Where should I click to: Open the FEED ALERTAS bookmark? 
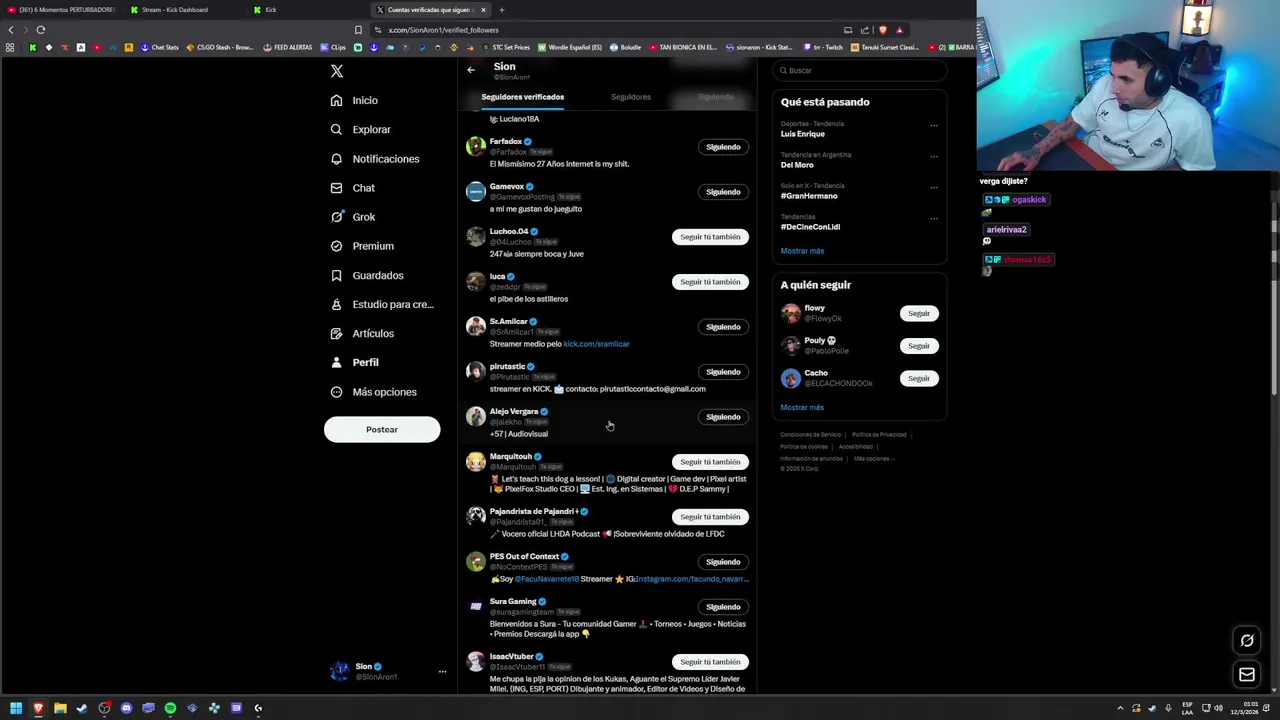[x=288, y=47]
